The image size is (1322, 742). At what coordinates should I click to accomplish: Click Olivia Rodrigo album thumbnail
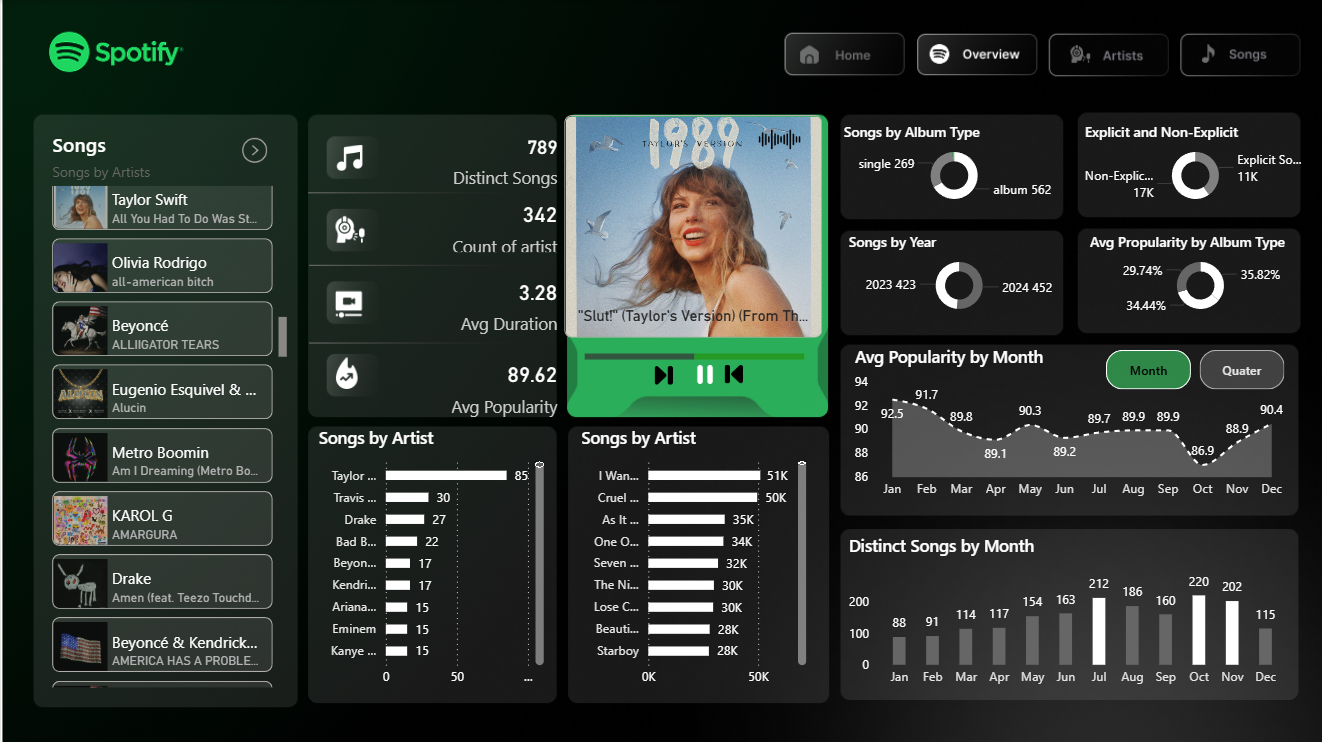[x=80, y=265]
